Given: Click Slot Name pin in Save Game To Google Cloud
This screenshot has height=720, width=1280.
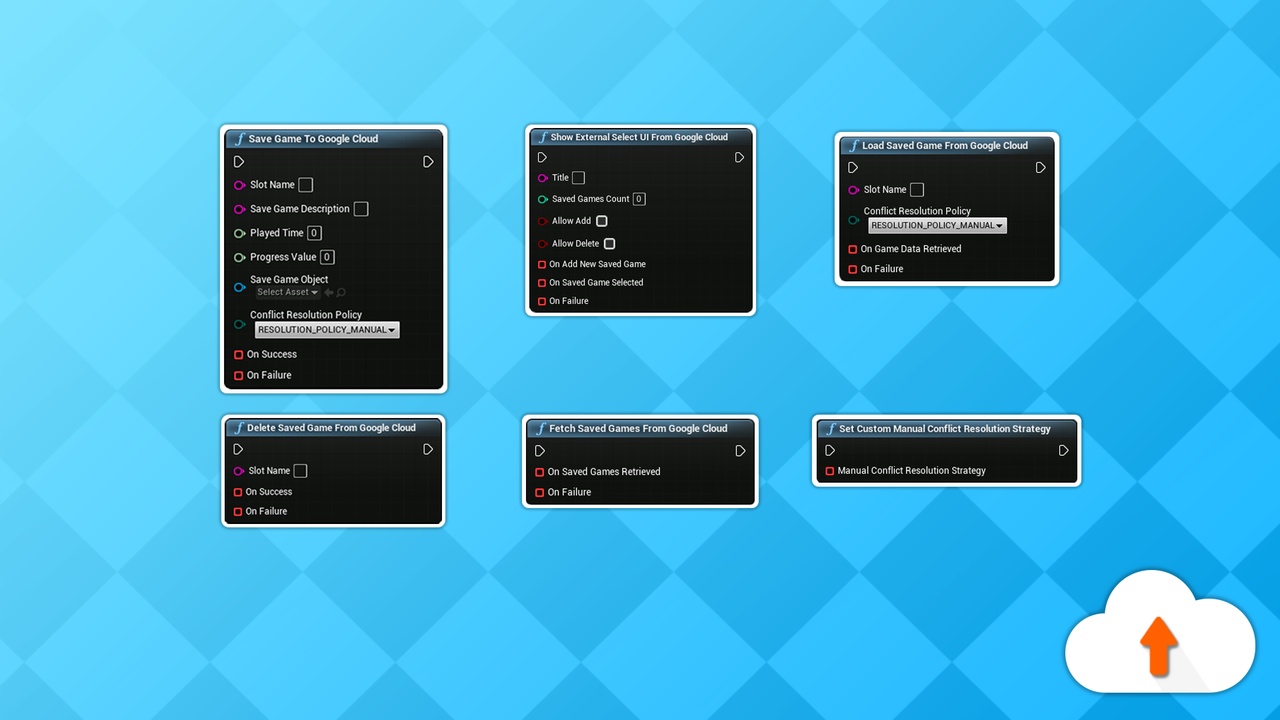Looking at the screenshot, I should click(x=240, y=185).
